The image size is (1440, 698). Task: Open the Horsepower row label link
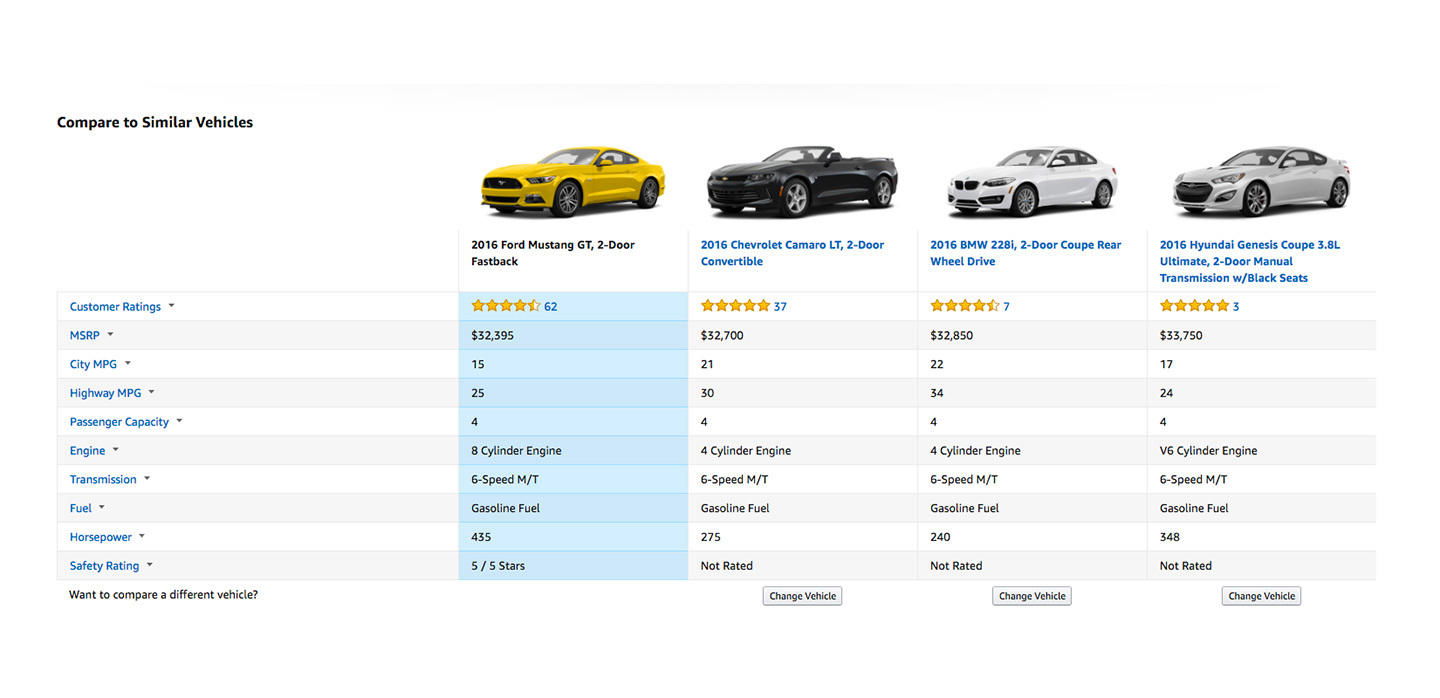click(x=101, y=538)
